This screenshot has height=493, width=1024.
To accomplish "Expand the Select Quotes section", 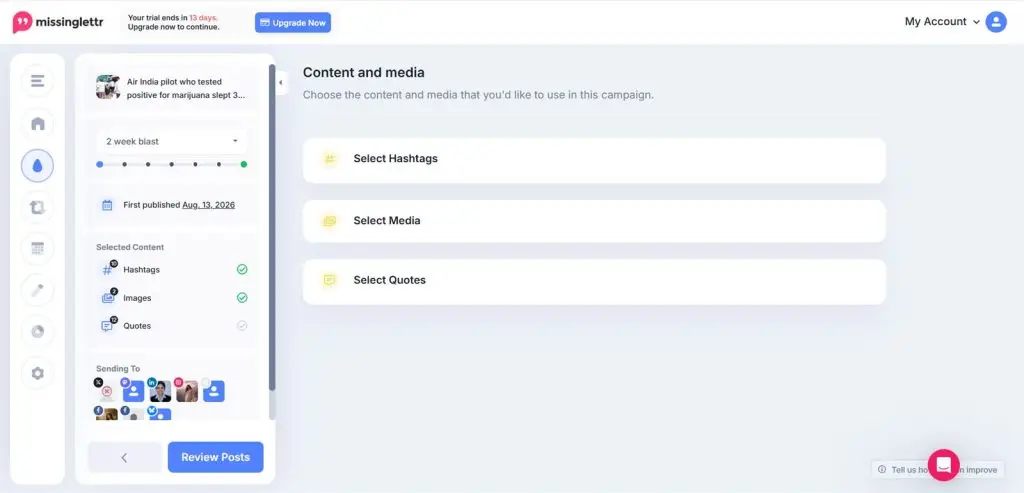I will 594,281.
